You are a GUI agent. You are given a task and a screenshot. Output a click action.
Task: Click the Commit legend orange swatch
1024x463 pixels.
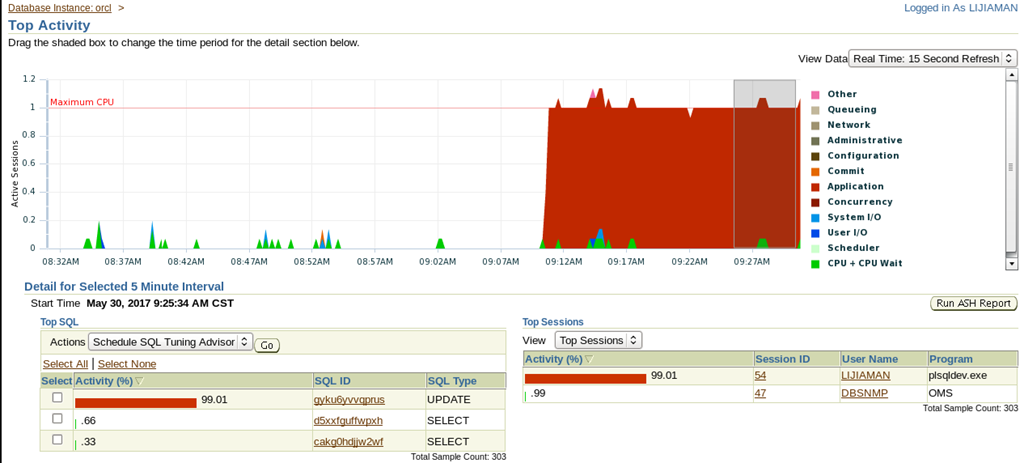(x=814, y=172)
